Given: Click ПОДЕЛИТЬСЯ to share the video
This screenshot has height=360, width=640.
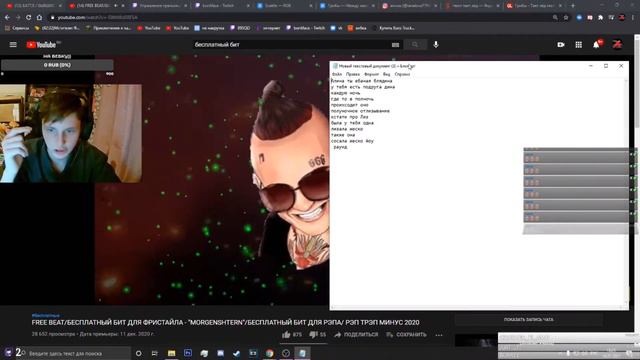Looking at the screenshot, I should pos(356,335).
